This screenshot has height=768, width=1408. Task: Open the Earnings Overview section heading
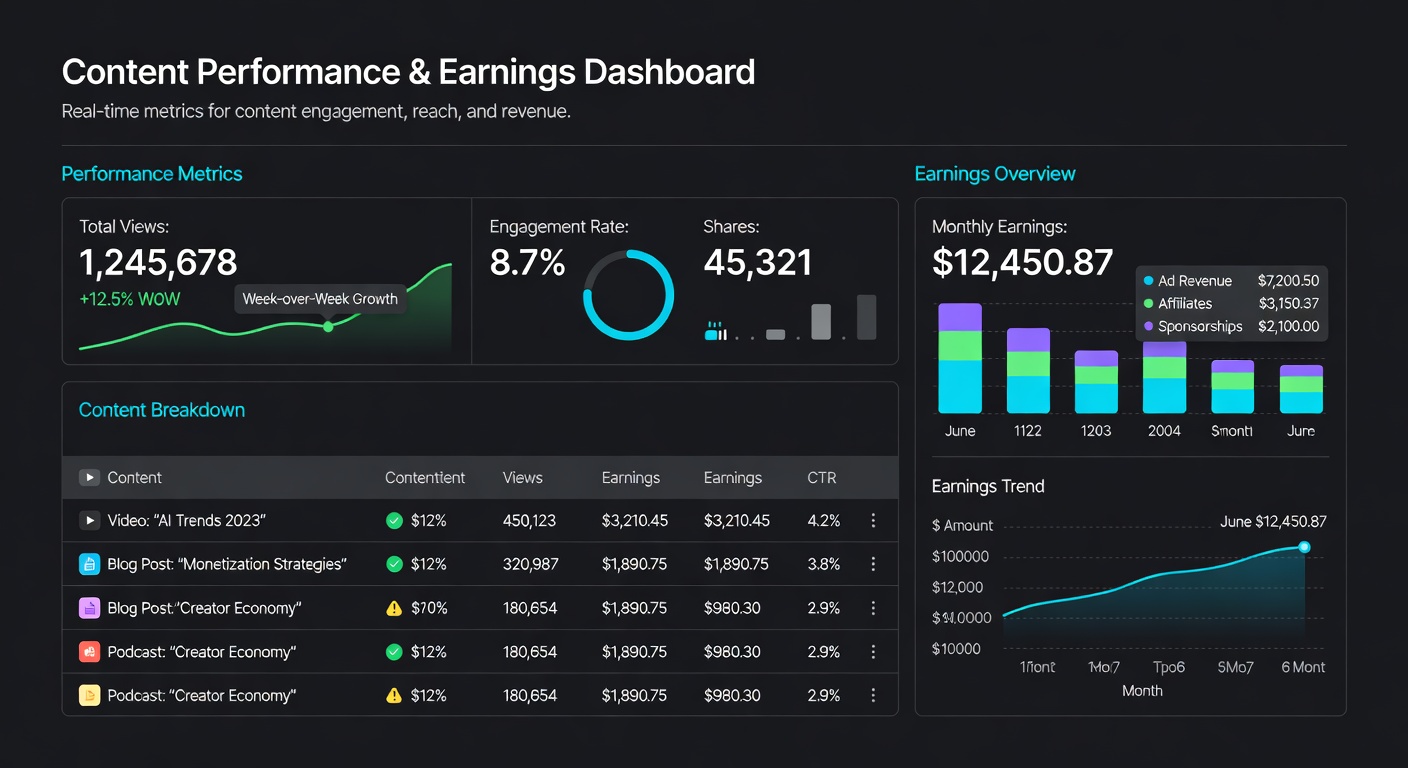tap(995, 174)
